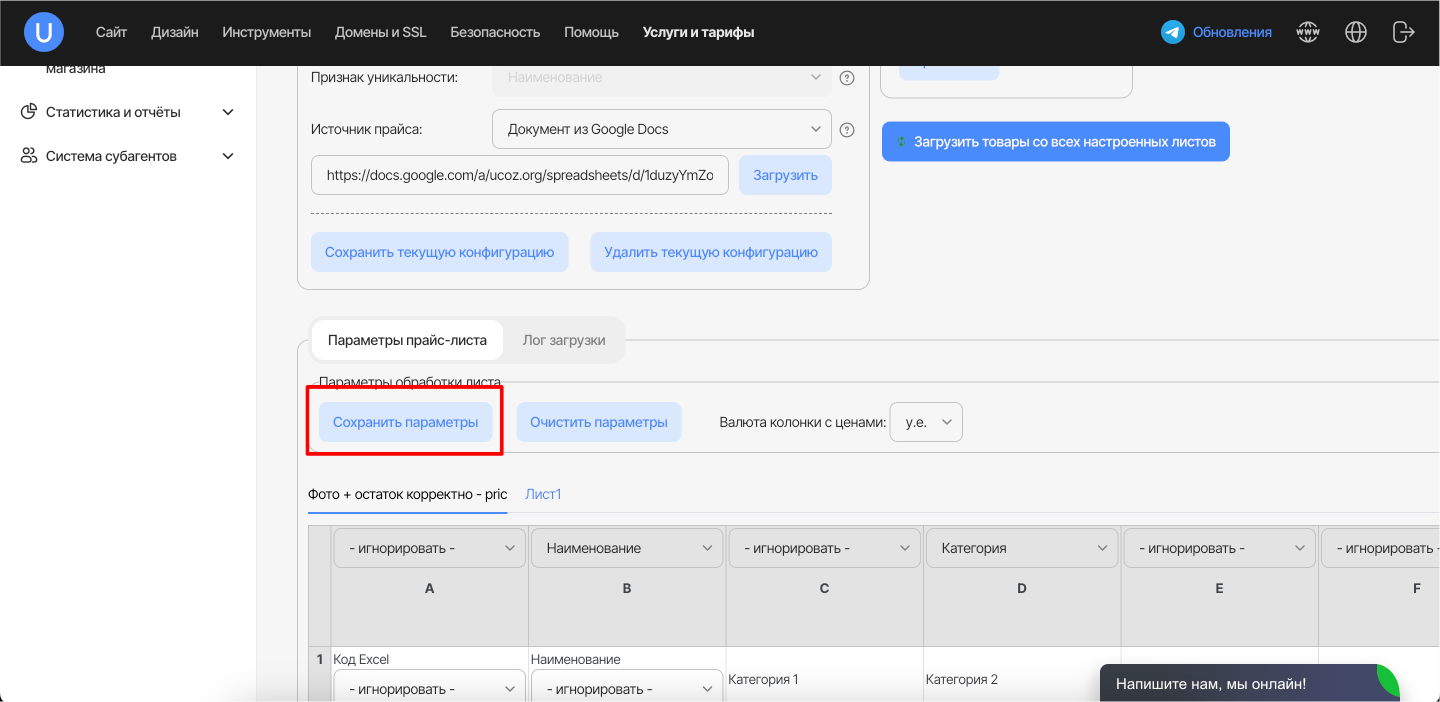
Task: Click the Статистика и отчёты pie icon
Action: point(29,112)
